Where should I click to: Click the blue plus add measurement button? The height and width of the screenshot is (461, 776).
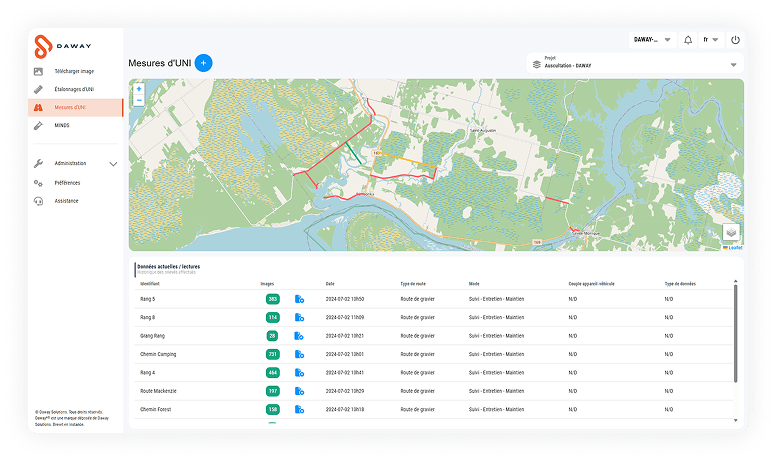pyautogui.click(x=203, y=63)
